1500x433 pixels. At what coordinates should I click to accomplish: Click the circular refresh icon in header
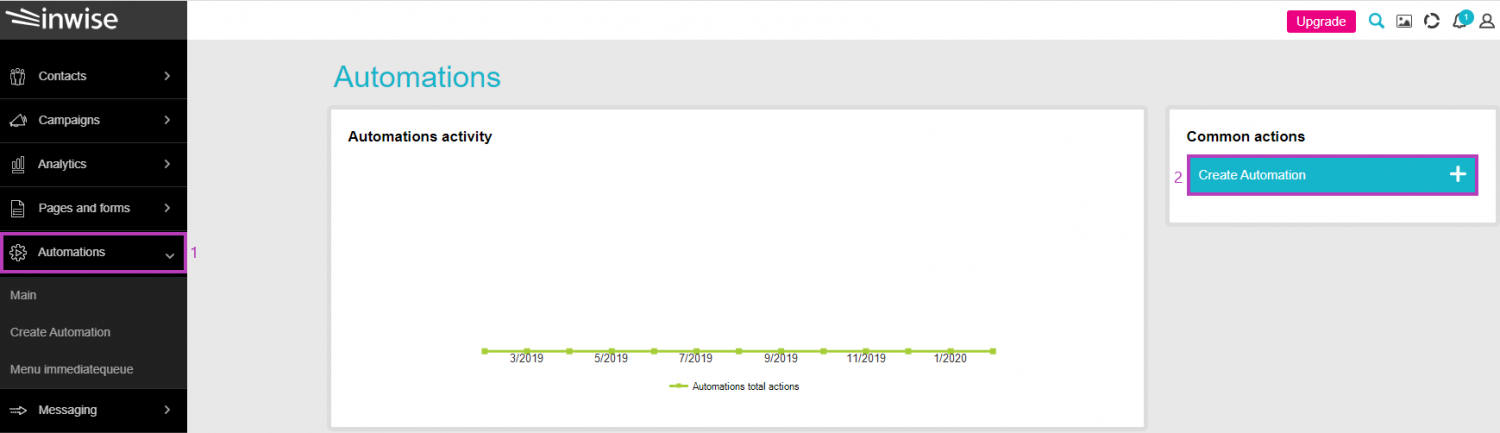pos(1432,21)
